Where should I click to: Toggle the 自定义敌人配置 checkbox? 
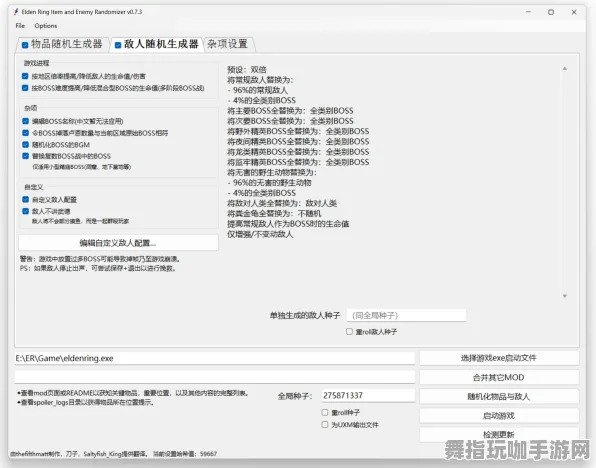(x=25, y=199)
